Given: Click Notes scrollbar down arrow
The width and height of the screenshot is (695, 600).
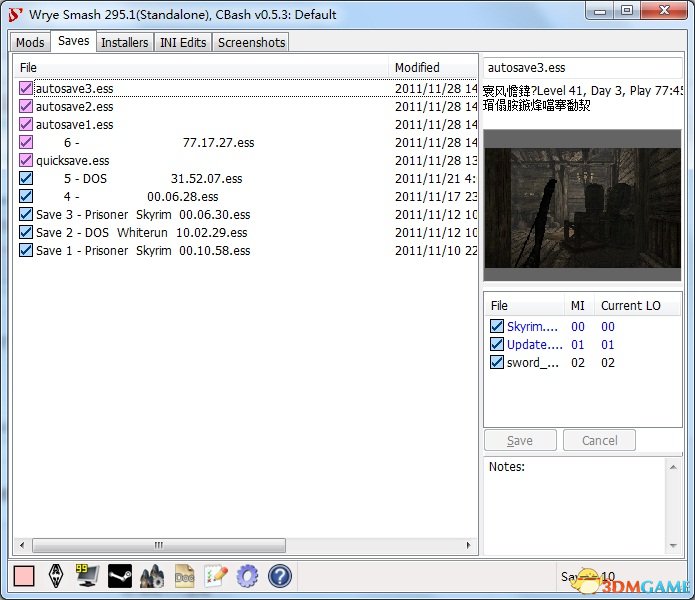Looking at the screenshot, I should tap(673, 545).
